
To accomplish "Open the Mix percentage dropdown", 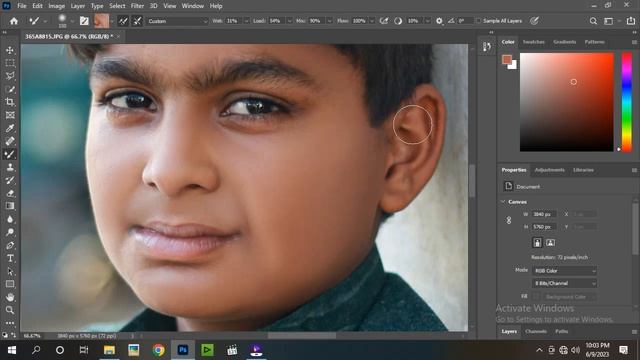I will [329, 21].
